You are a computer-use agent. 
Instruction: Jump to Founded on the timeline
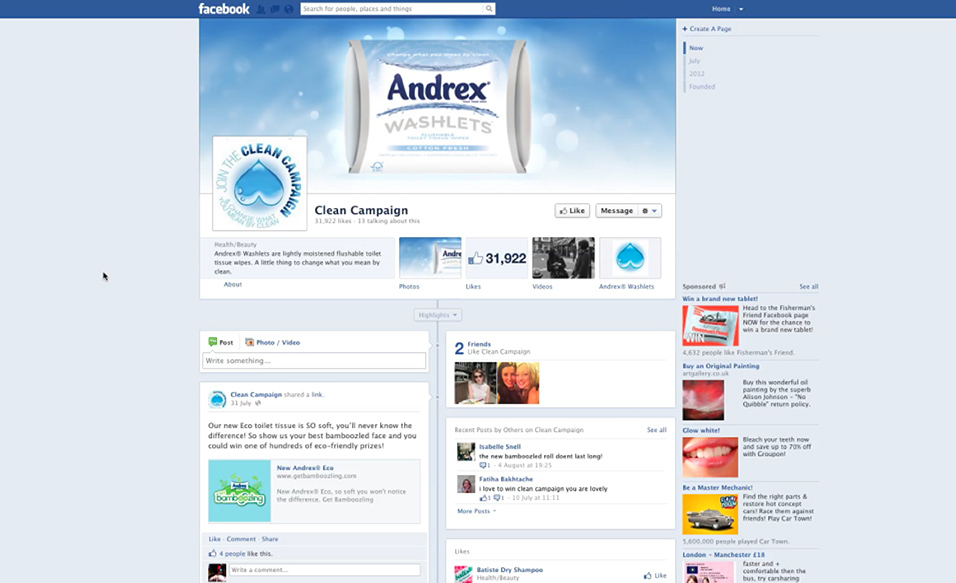click(702, 87)
